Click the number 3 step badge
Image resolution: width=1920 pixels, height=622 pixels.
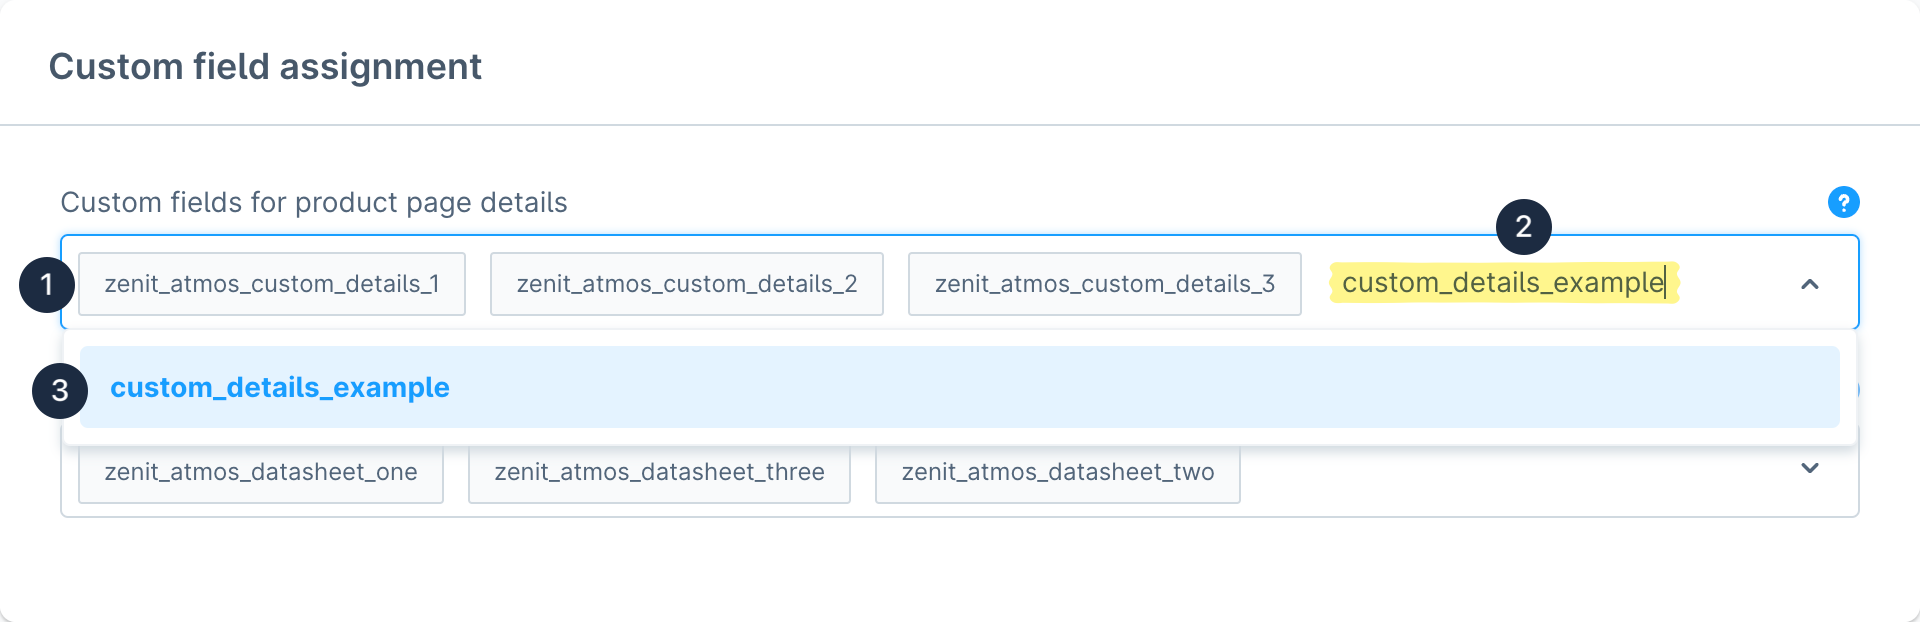pyautogui.click(x=60, y=390)
